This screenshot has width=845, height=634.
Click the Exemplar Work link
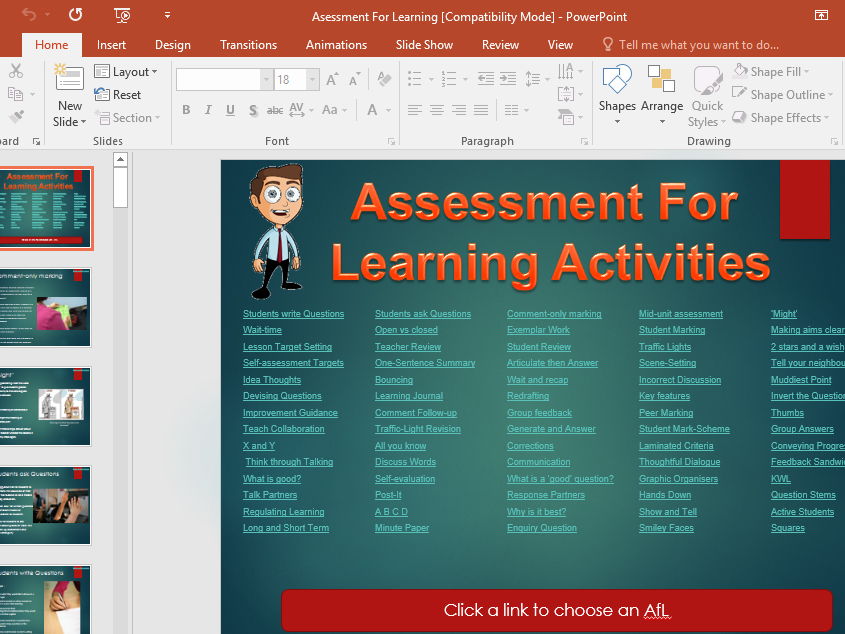tap(538, 330)
